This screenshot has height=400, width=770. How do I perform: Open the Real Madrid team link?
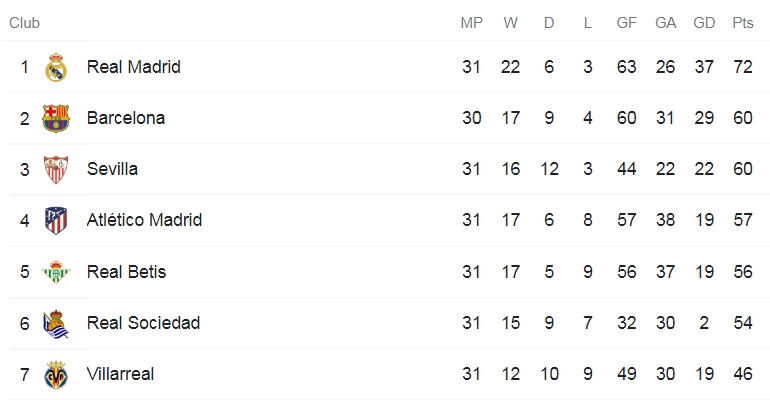[x=134, y=67]
